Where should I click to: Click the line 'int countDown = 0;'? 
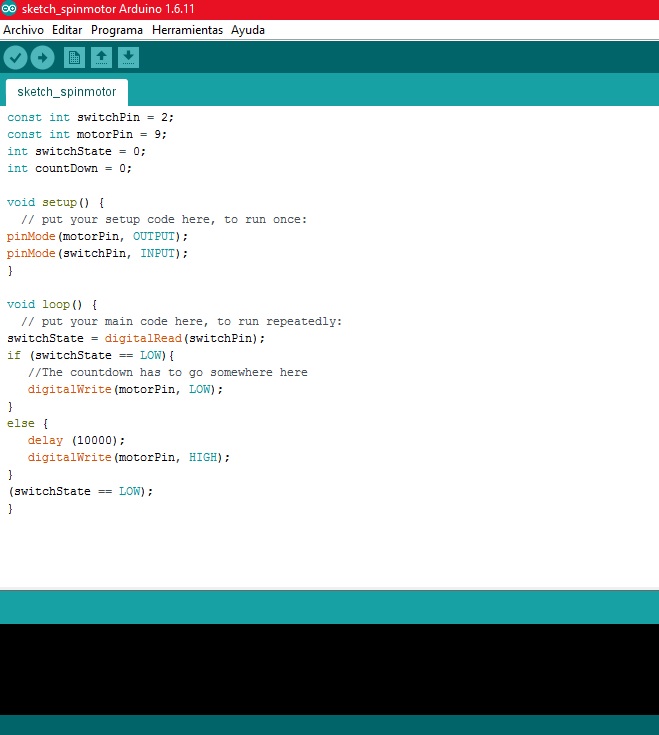pyautogui.click(x=69, y=168)
